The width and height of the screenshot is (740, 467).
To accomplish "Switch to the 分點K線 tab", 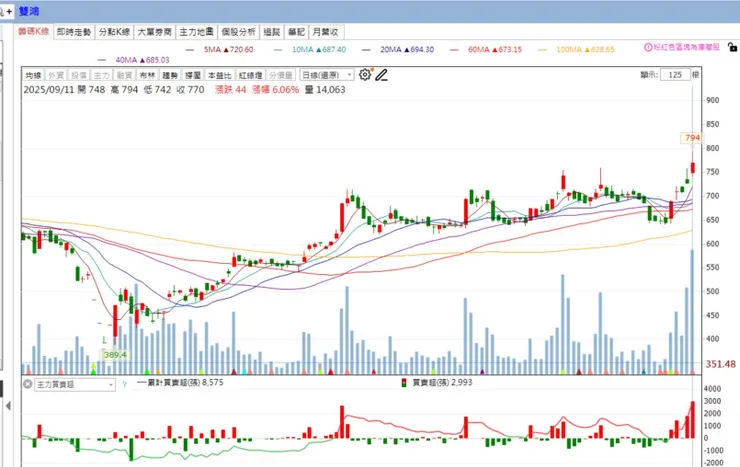I will (114, 32).
